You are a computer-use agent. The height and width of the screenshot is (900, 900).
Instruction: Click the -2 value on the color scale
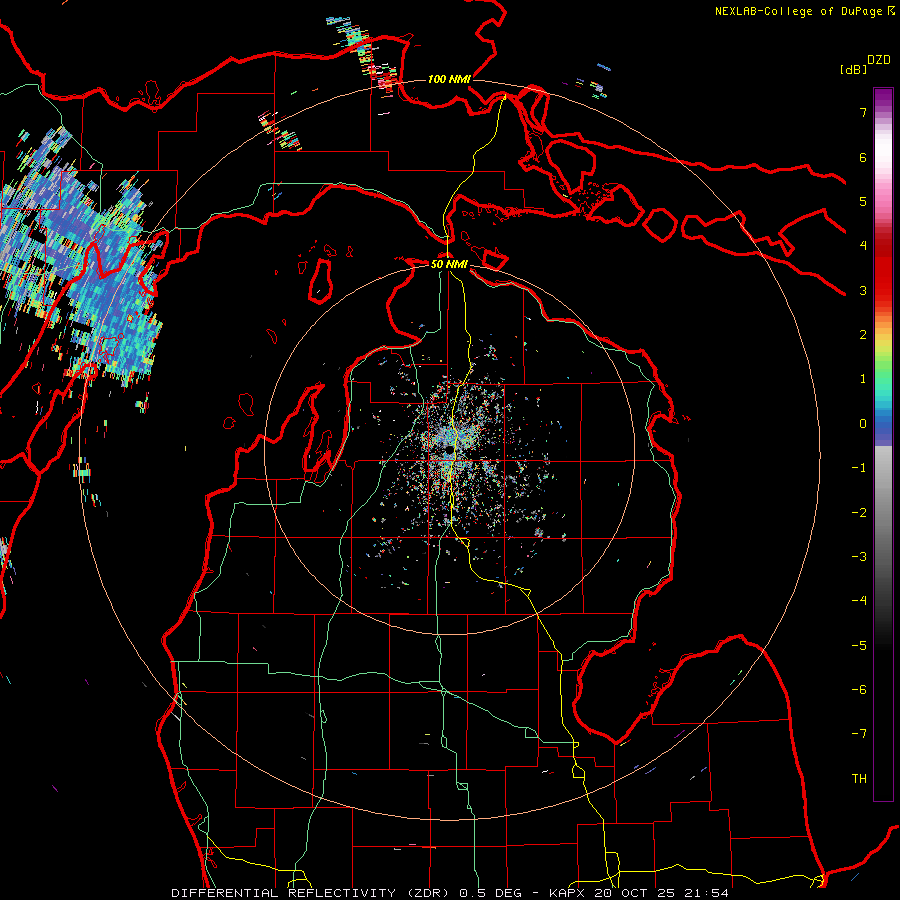click(859, 513)
